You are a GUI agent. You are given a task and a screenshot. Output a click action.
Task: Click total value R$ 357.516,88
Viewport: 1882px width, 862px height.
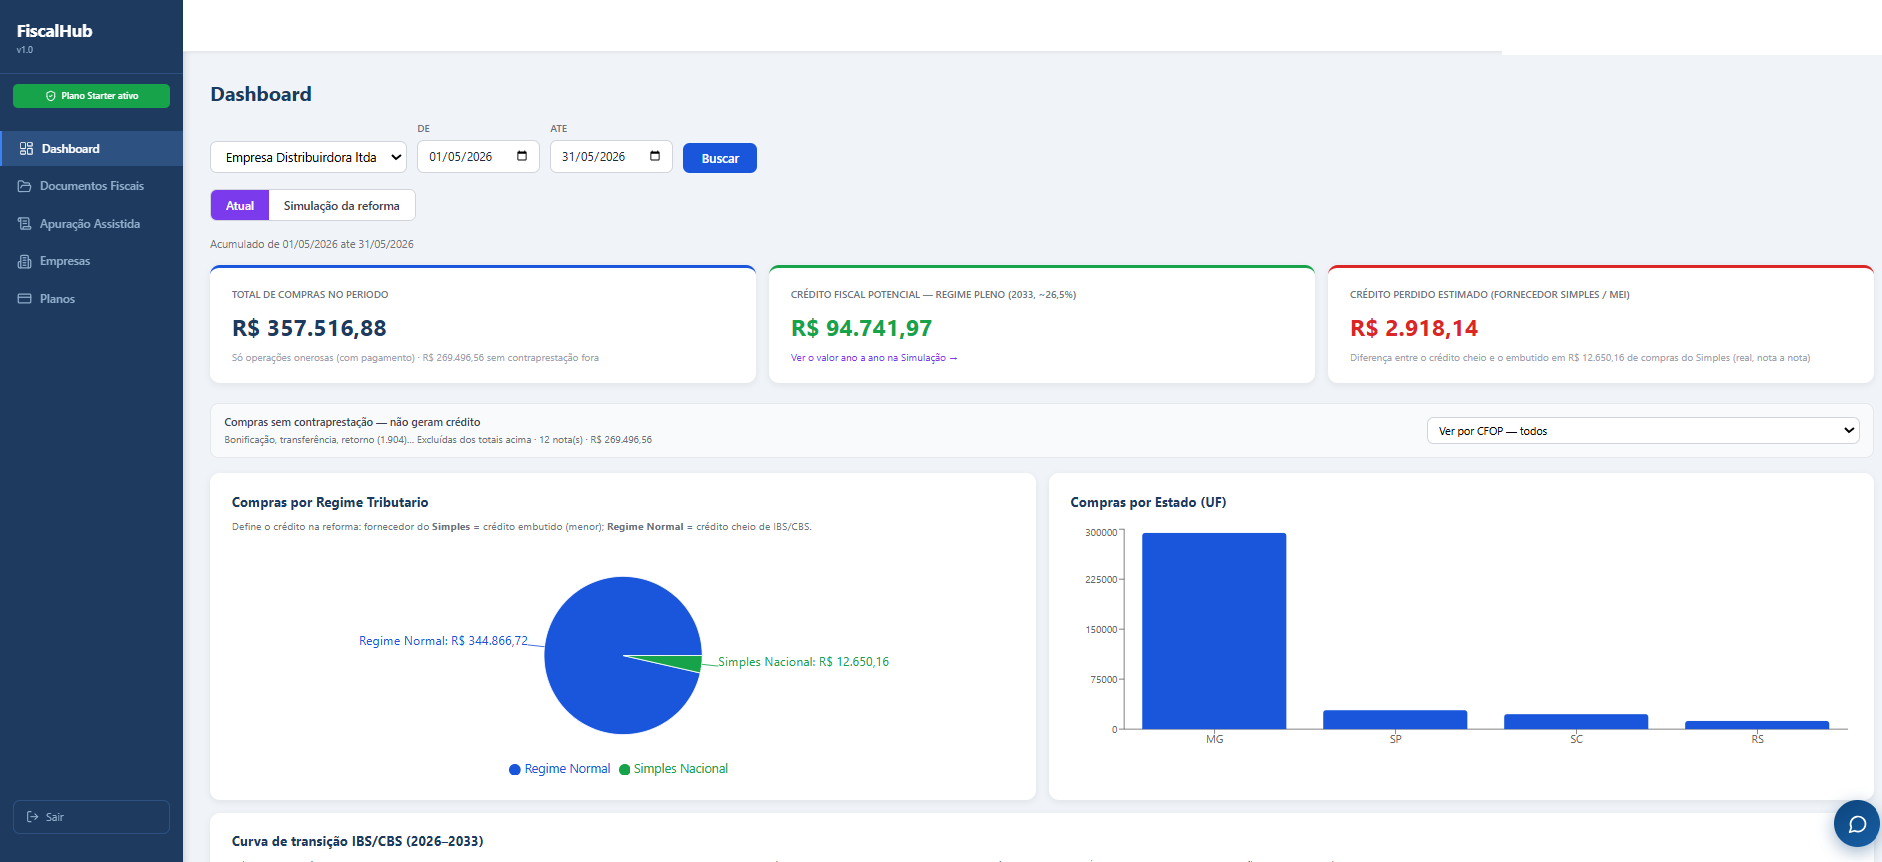[309, 328]
